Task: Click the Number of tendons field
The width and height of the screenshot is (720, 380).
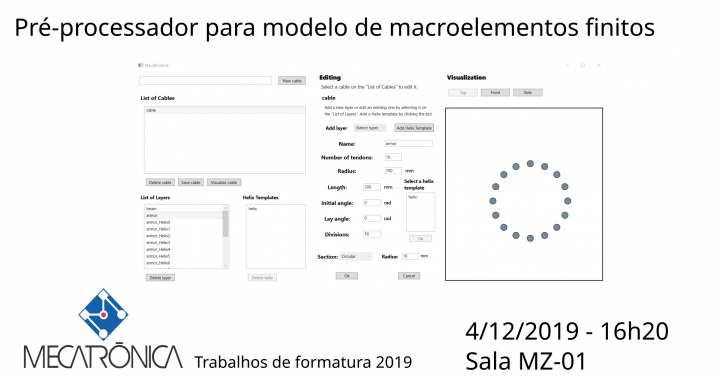Action: (393, 157)
